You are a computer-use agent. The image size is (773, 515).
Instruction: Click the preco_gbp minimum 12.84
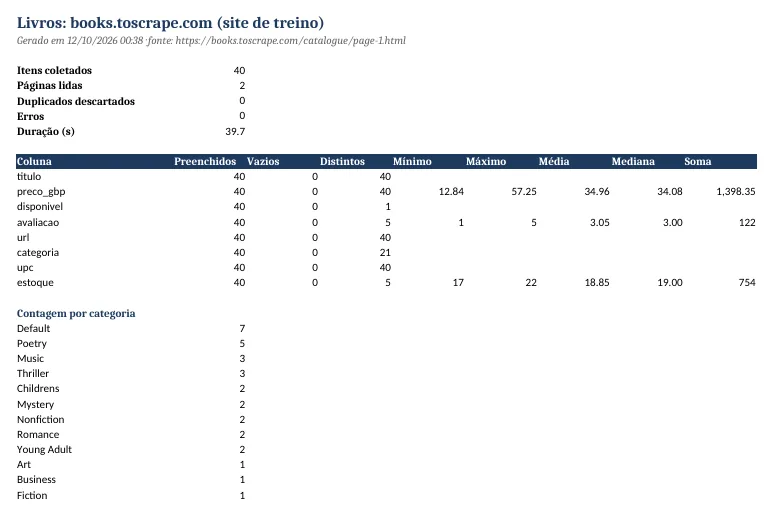coord(451,191)
